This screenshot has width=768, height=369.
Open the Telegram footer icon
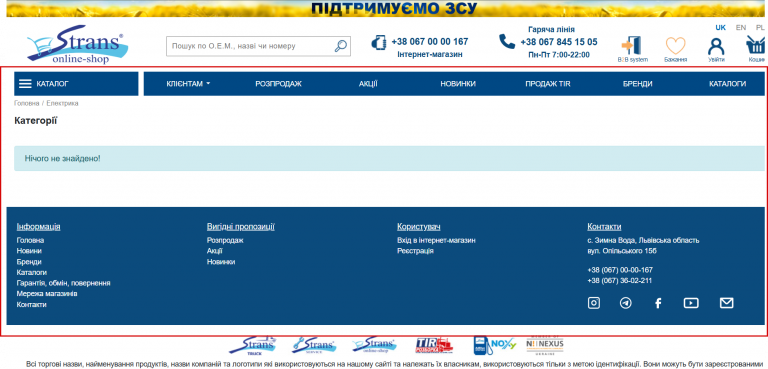pyautogui.click(x=625, y=303)
